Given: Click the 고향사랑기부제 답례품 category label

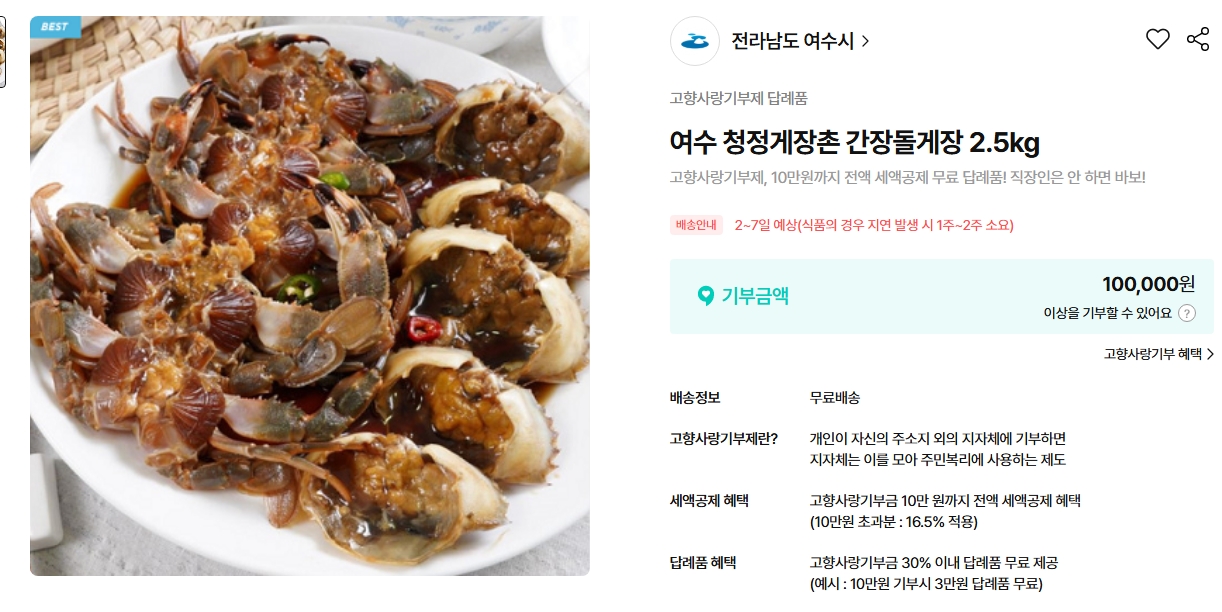Looking at the screenshot, I should click(738, 98).
